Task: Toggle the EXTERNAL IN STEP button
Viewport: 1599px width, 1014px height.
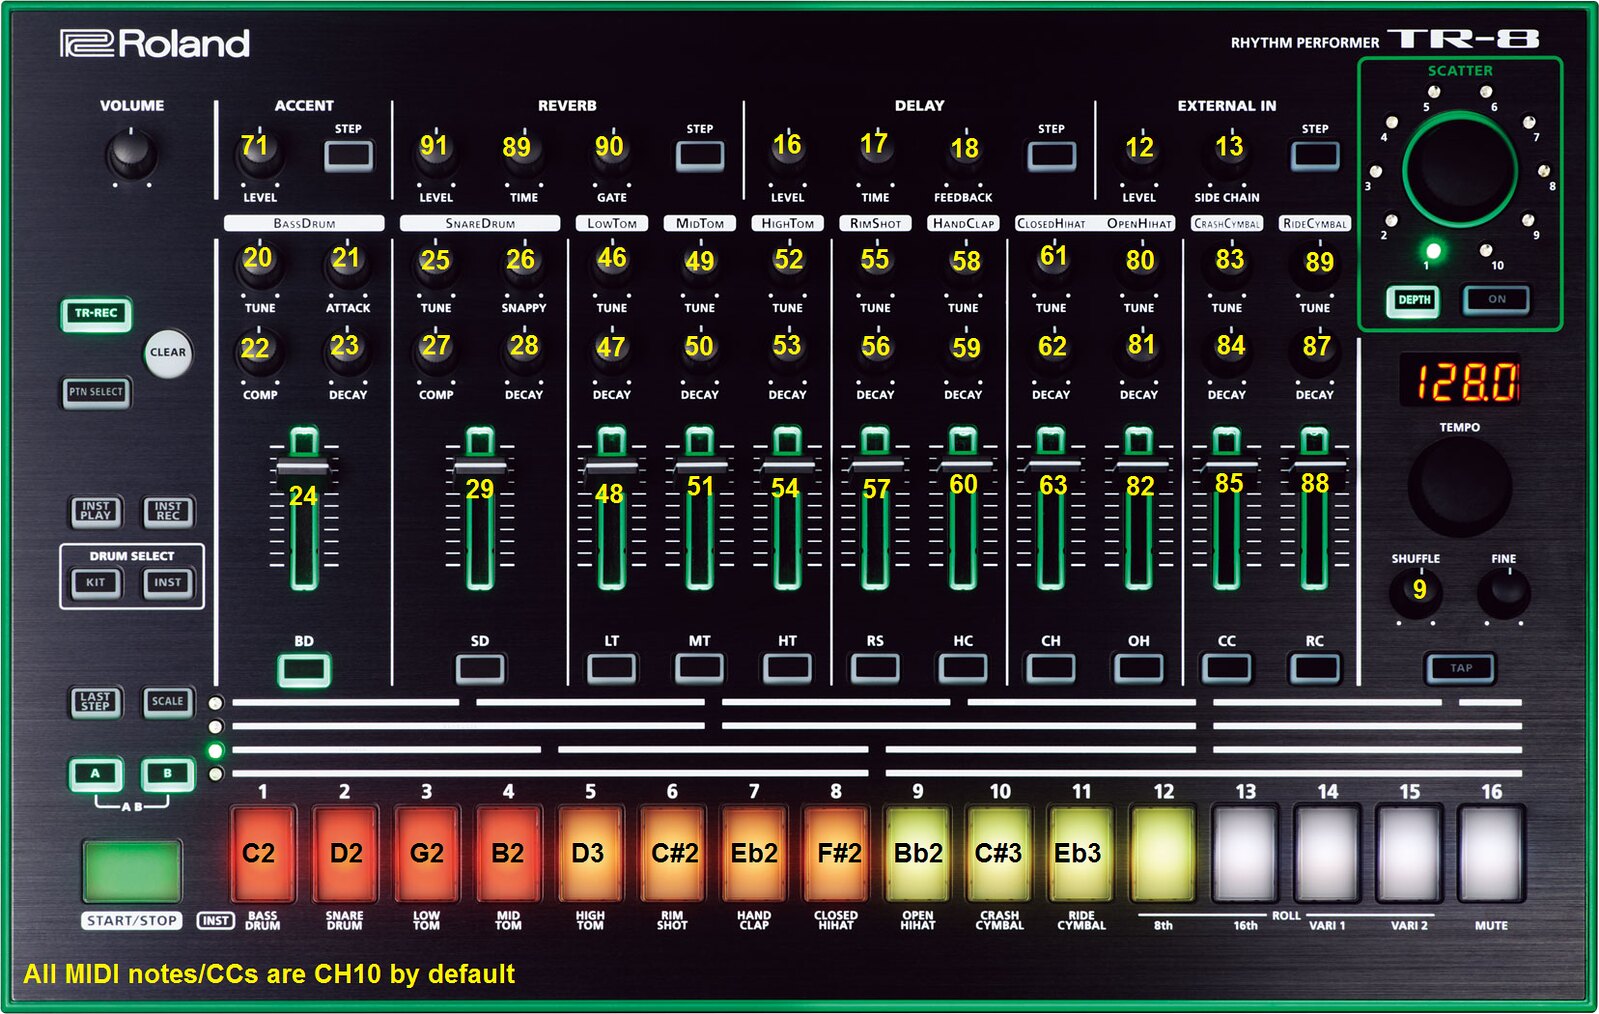Action: tap(1315, 156)
